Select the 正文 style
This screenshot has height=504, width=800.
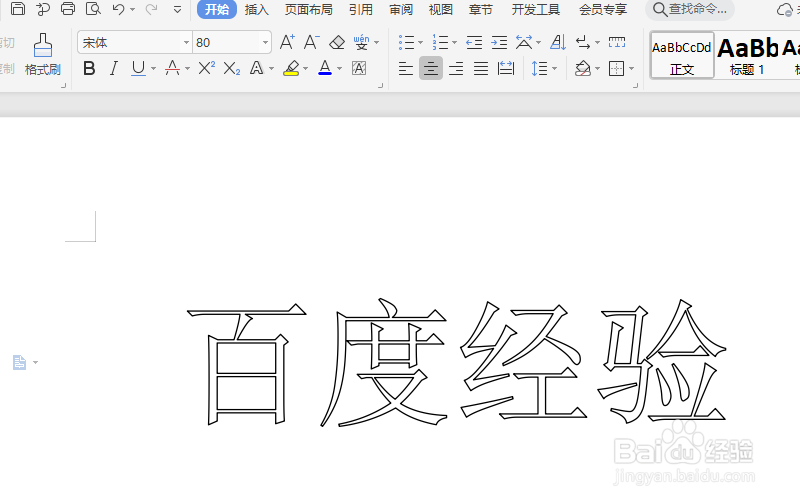[682, 55]
